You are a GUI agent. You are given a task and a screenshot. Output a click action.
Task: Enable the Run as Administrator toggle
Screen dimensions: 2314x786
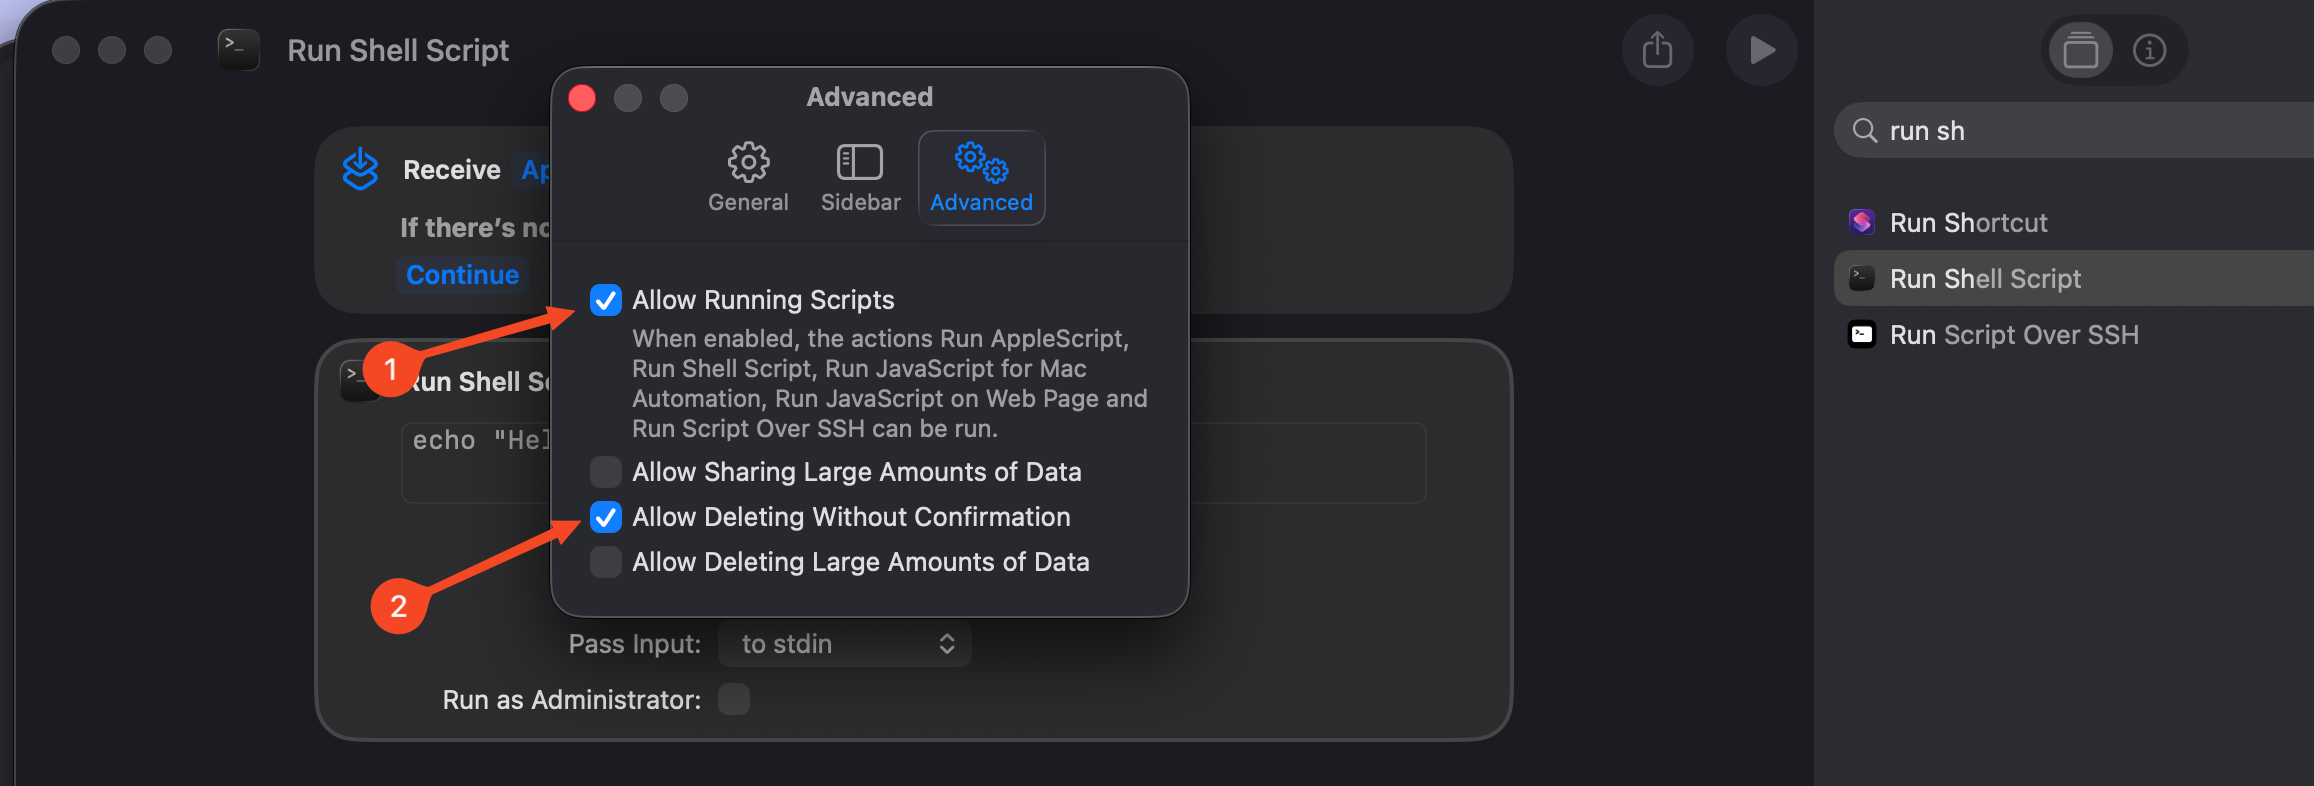pos(734,699)
